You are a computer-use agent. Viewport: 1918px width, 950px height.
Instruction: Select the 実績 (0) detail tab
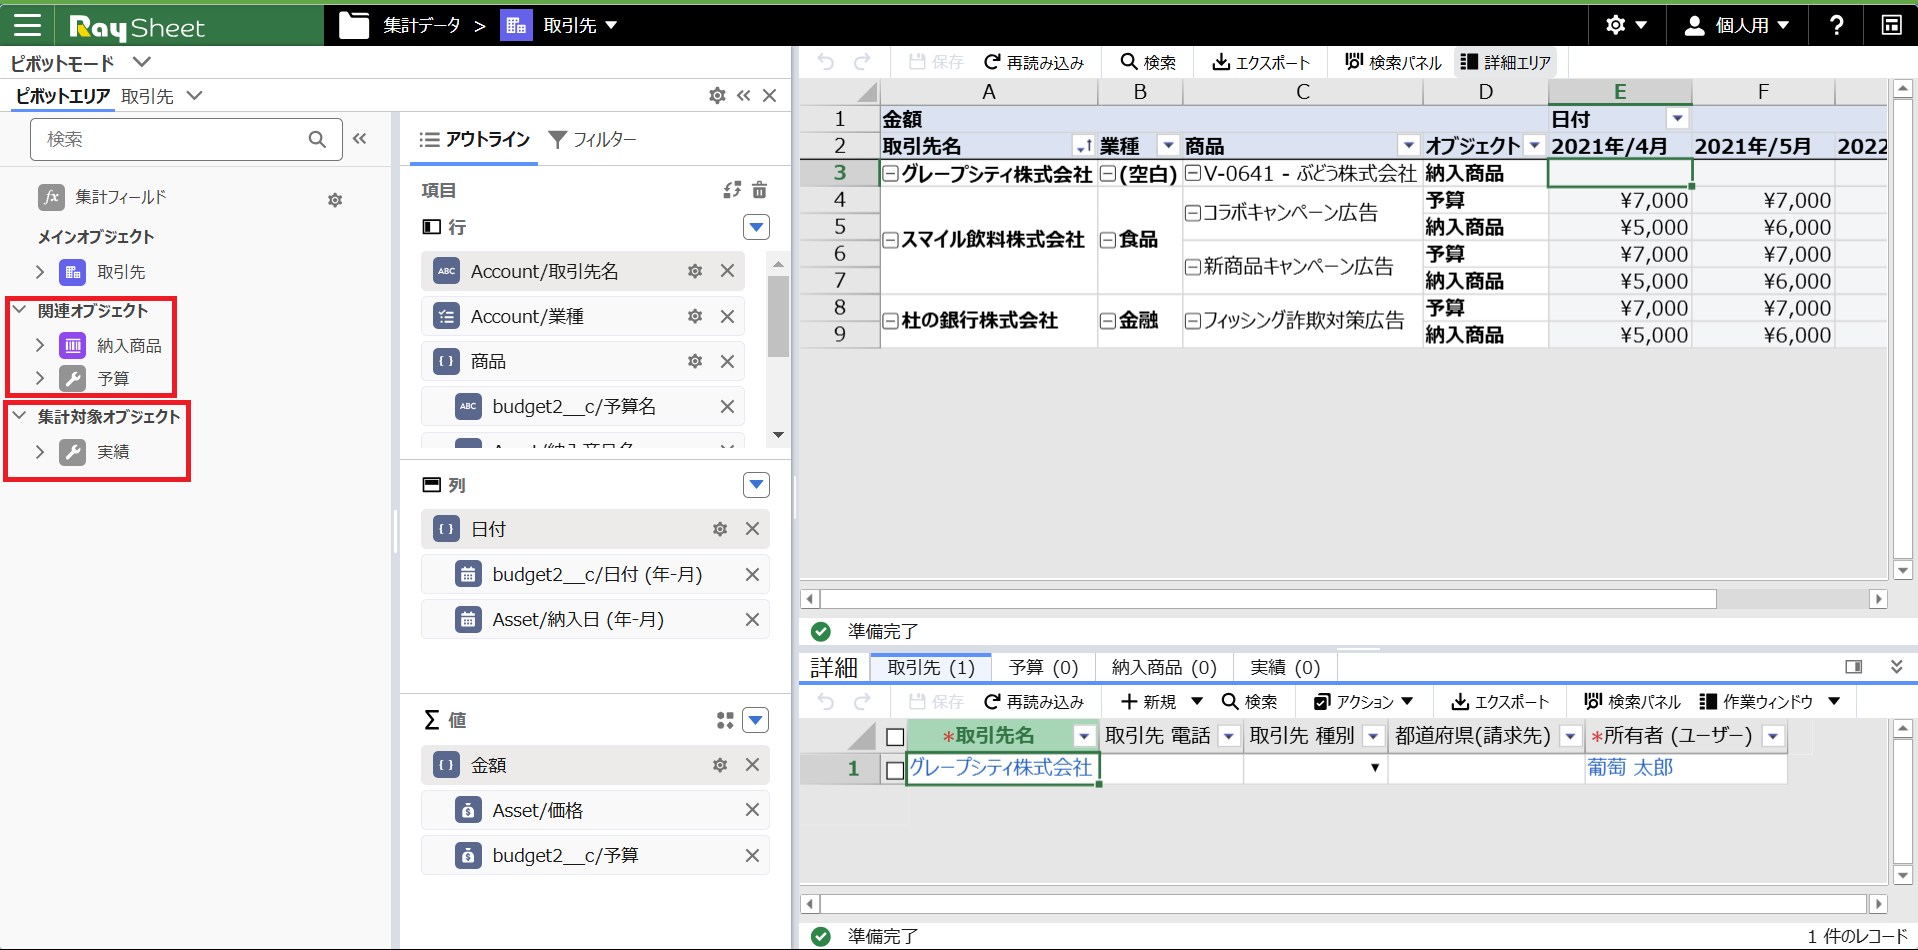pyautogui.click(x=1285, y=667)
